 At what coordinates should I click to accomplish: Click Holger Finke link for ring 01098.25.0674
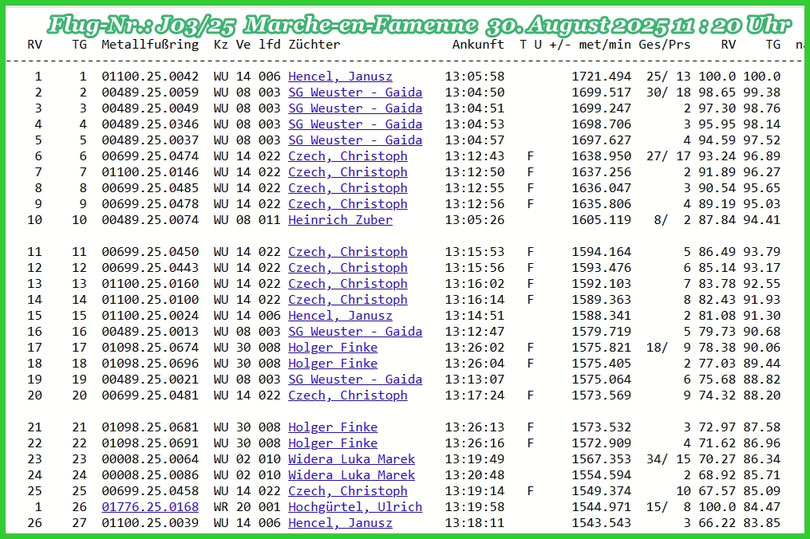click(333, 348)
